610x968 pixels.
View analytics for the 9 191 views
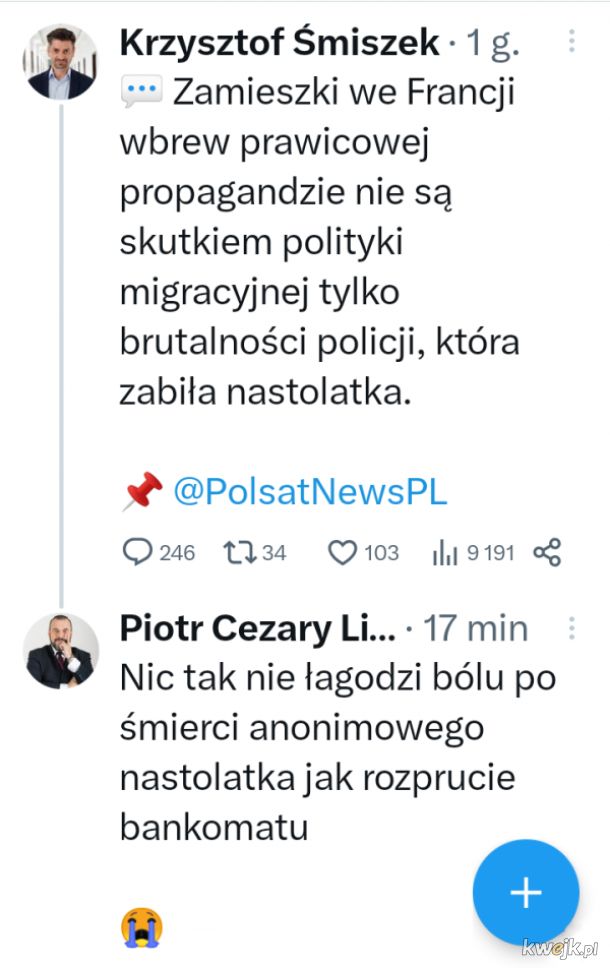(x=443, y=552)
